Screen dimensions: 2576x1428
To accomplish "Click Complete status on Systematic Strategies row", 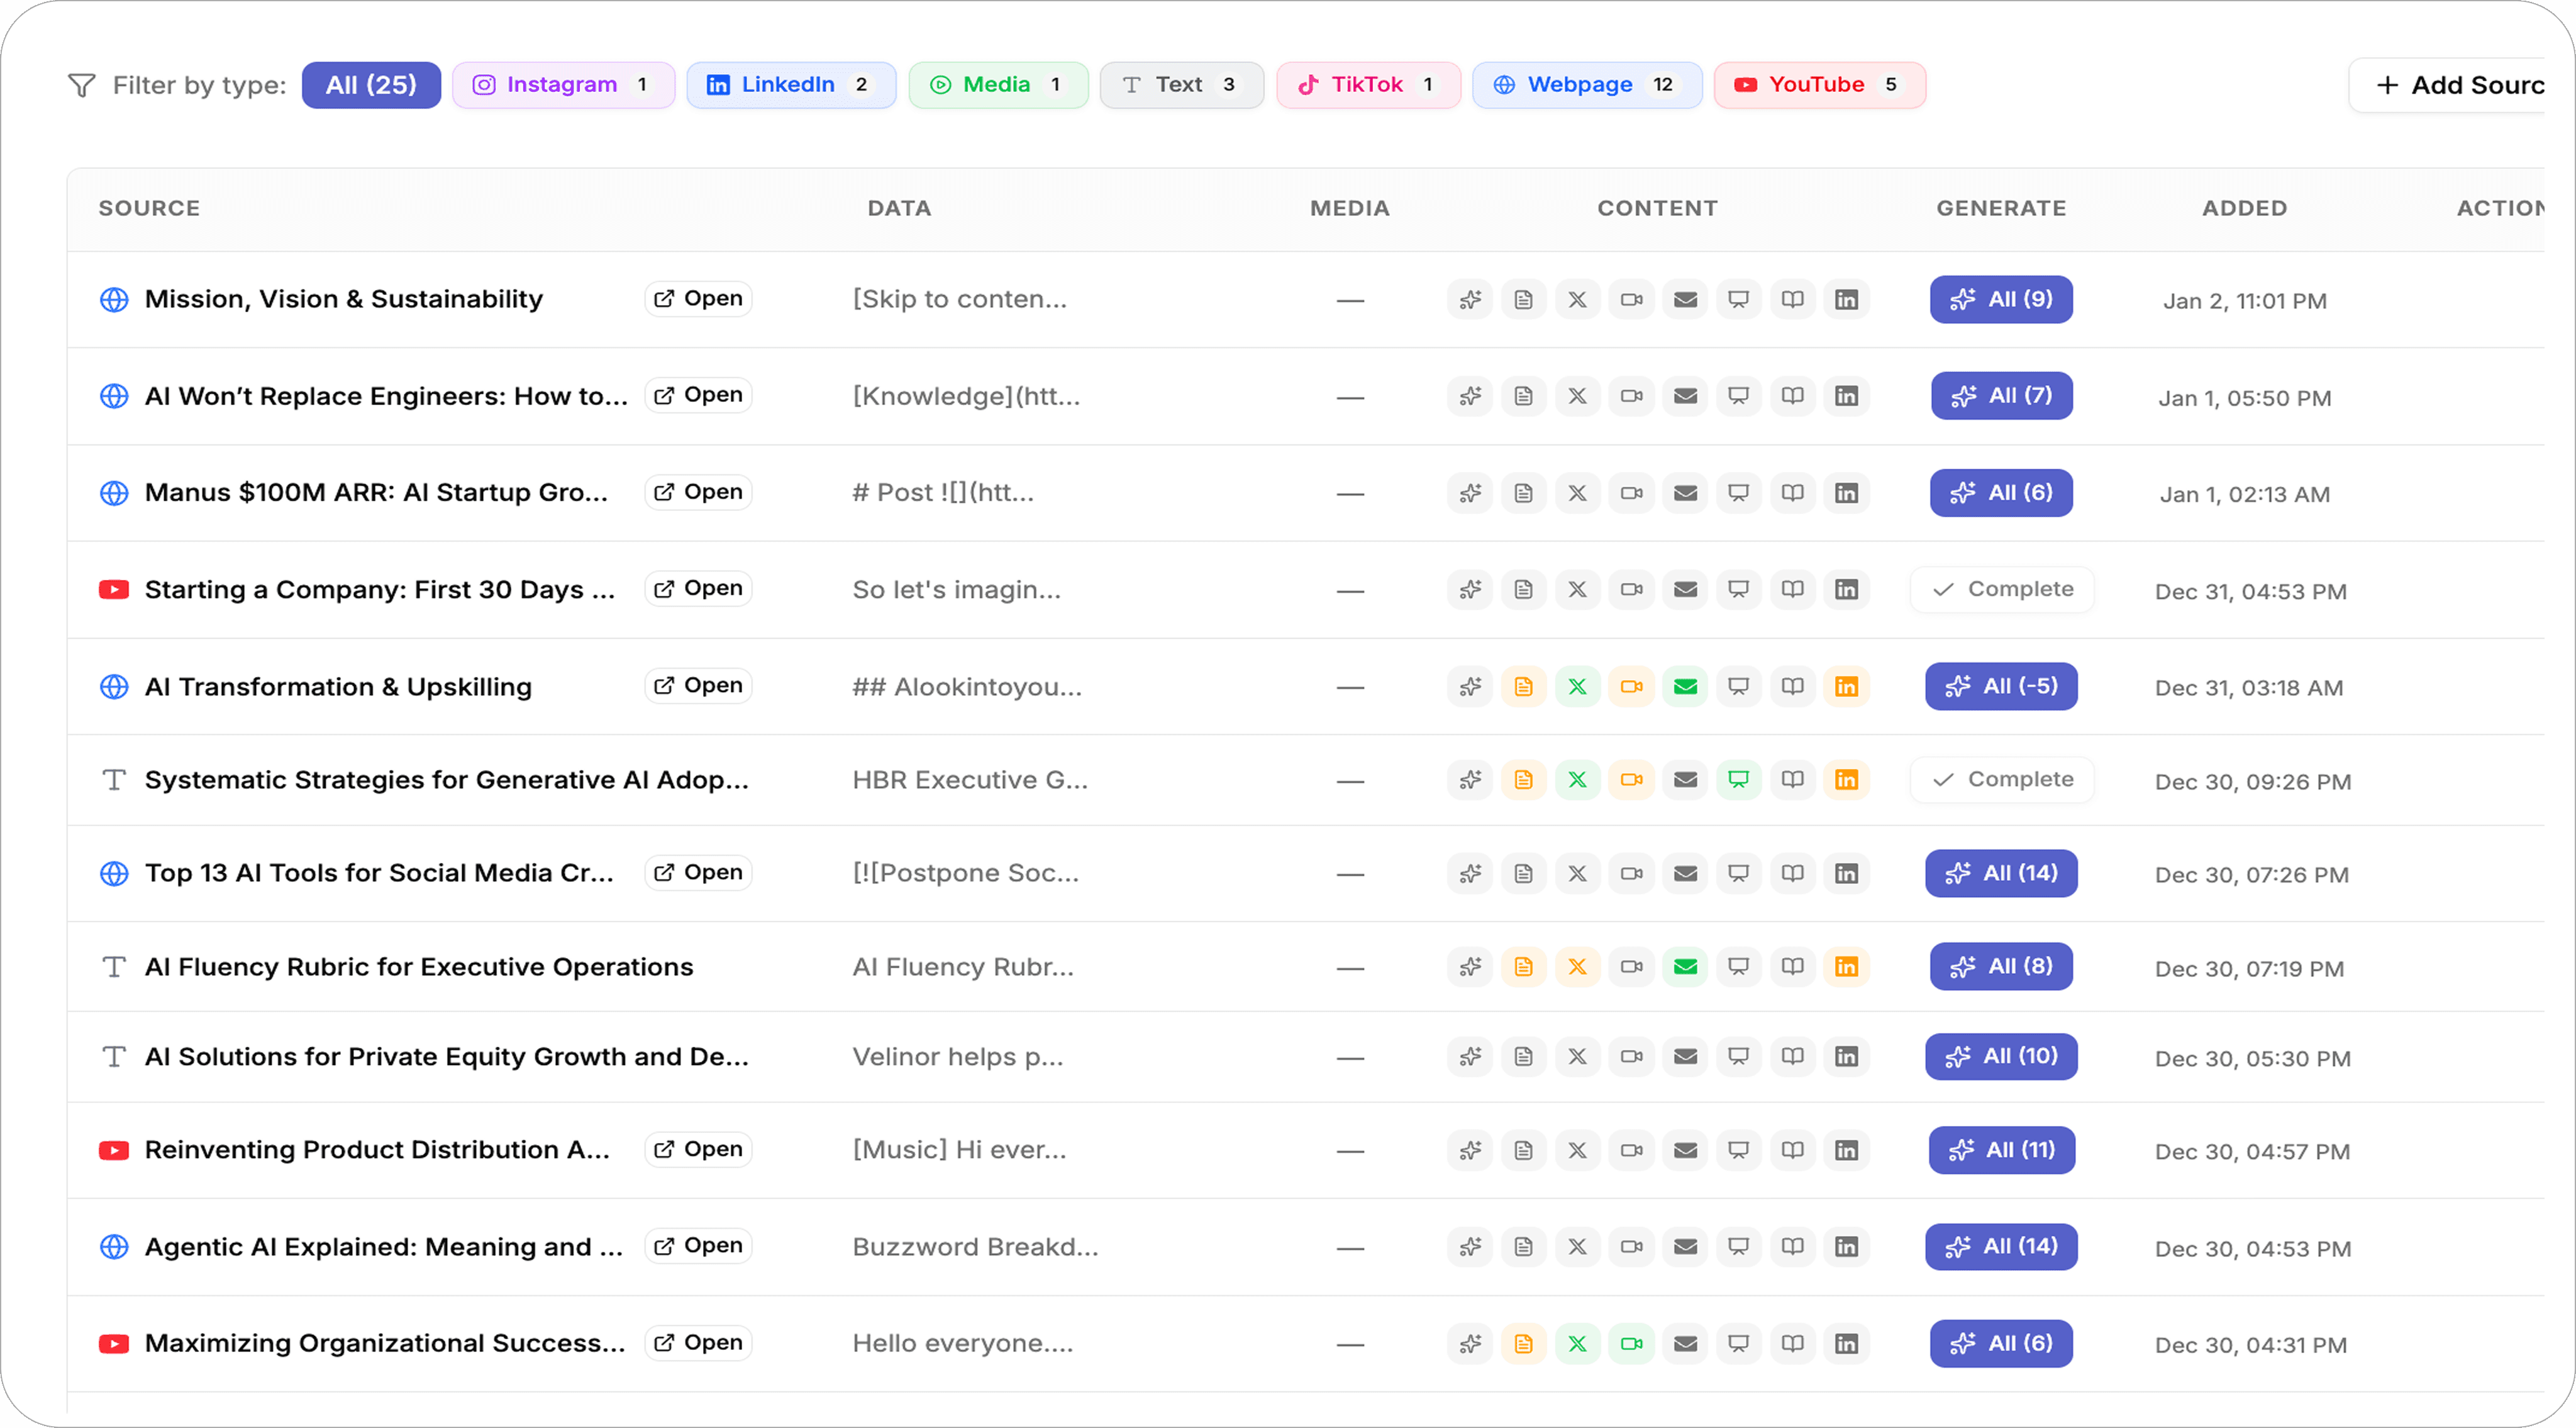I will click(x=2002, y=780).
